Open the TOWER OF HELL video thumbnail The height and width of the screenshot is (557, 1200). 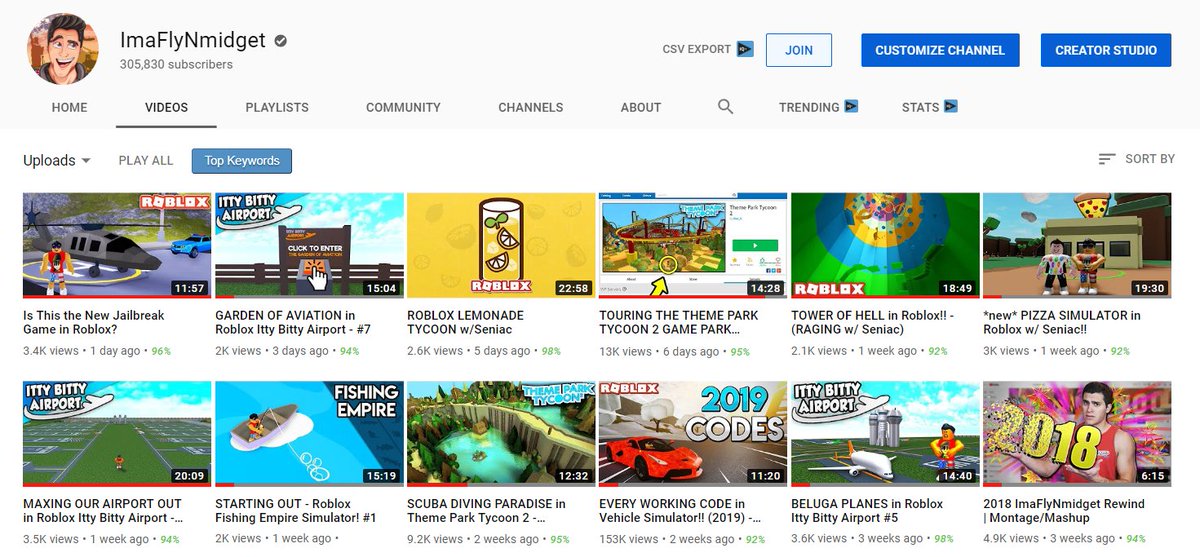coord(885,246)
